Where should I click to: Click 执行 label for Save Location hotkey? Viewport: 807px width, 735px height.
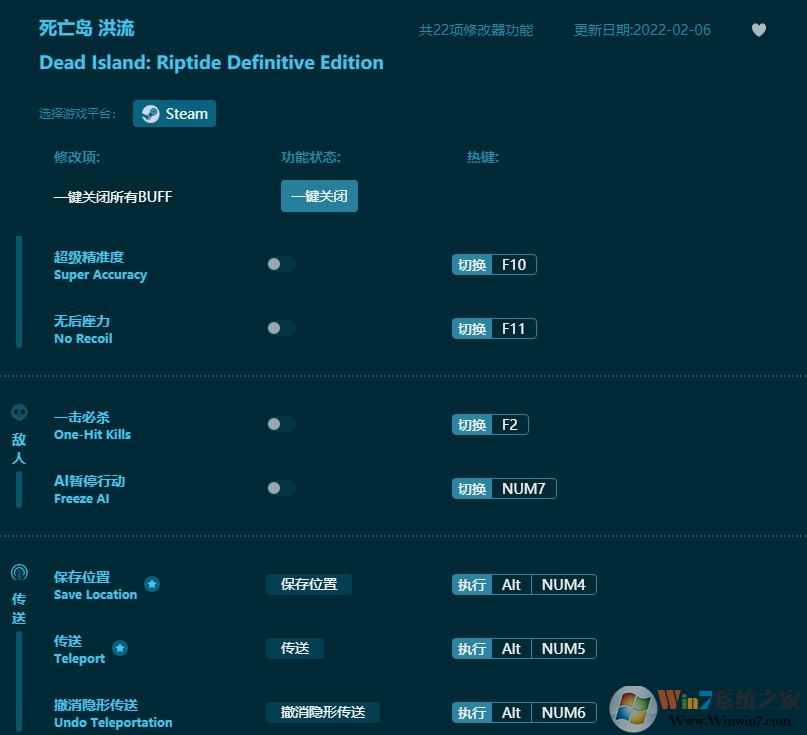(x=472, y=585)
